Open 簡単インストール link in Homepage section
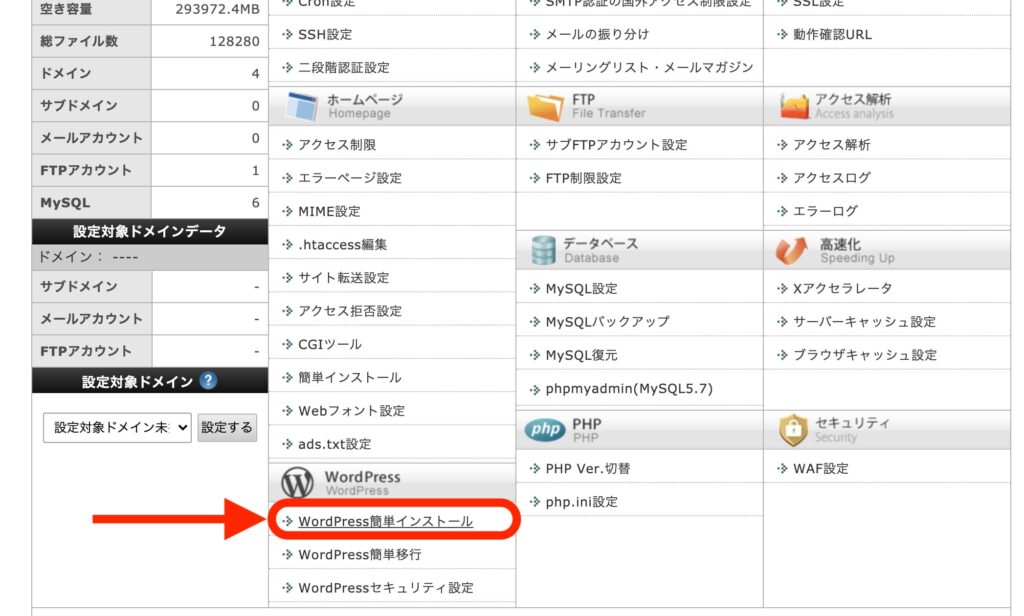1024x616 pixels. [x=350, y=378]
